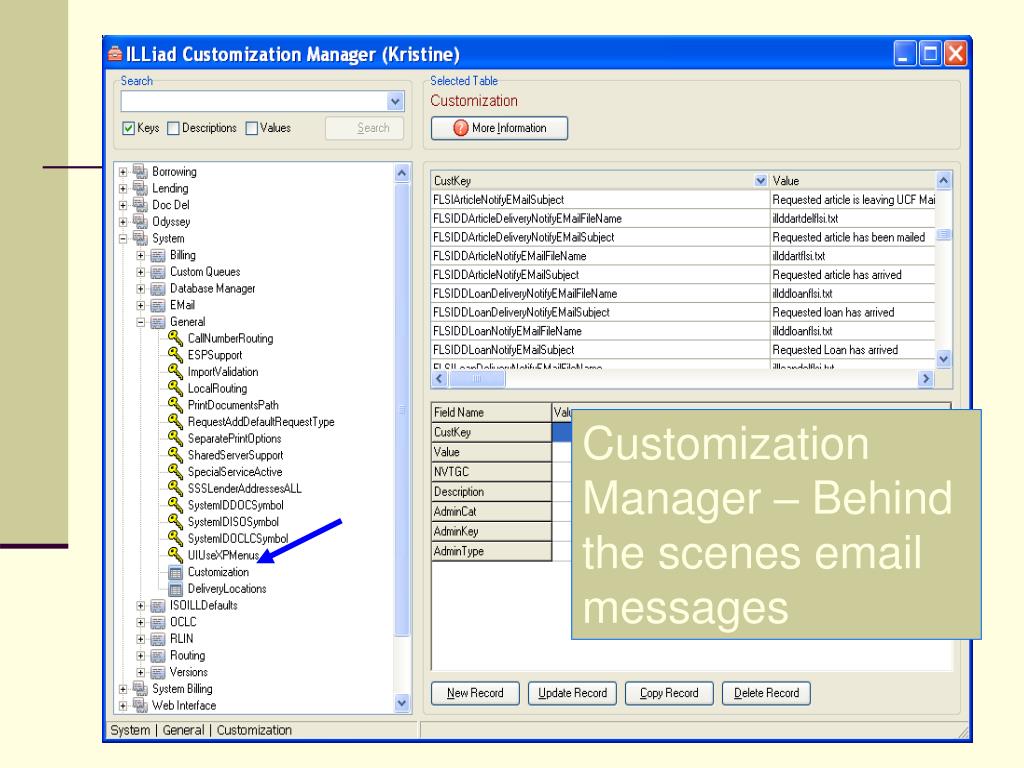The image size is (1024, 768).
Task: Click the key icon beside SystemIDISOSymbol
Action: coord(175,521)
